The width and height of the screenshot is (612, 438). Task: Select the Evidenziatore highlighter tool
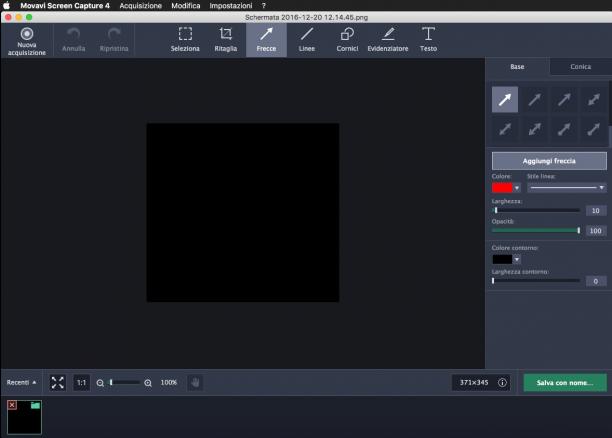[x=388, y=40]
